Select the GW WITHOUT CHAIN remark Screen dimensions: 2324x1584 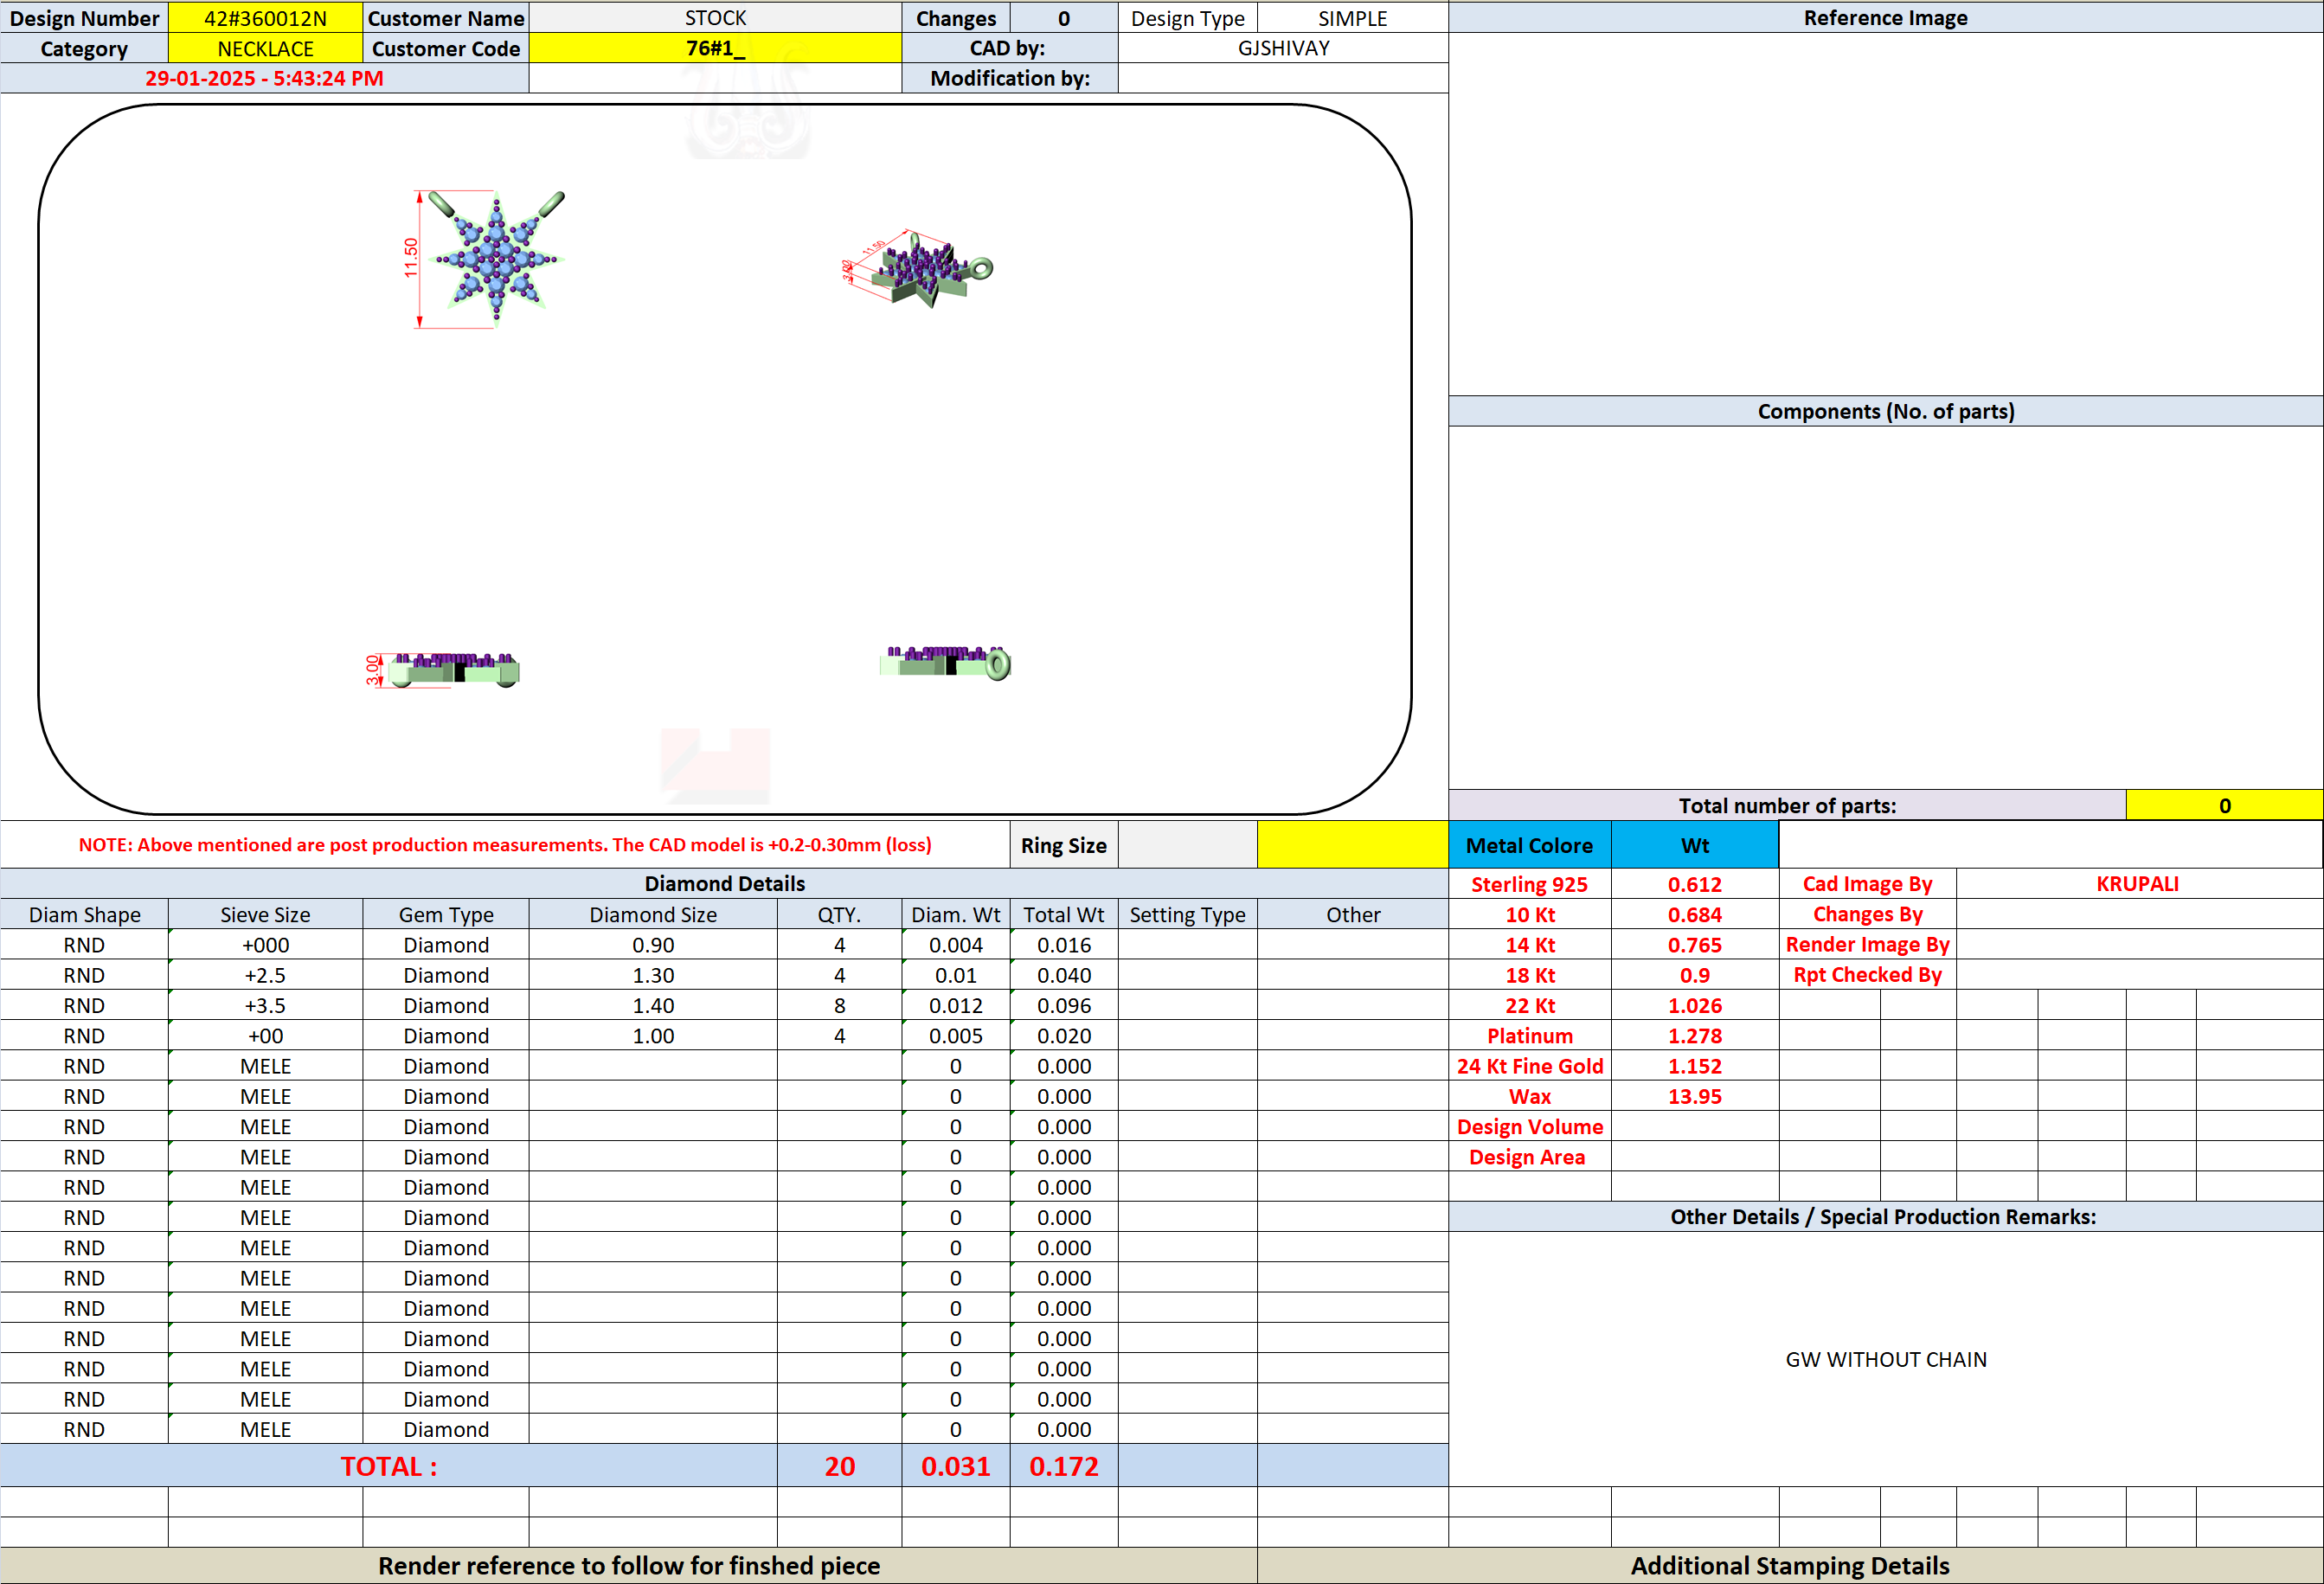1885,1359
